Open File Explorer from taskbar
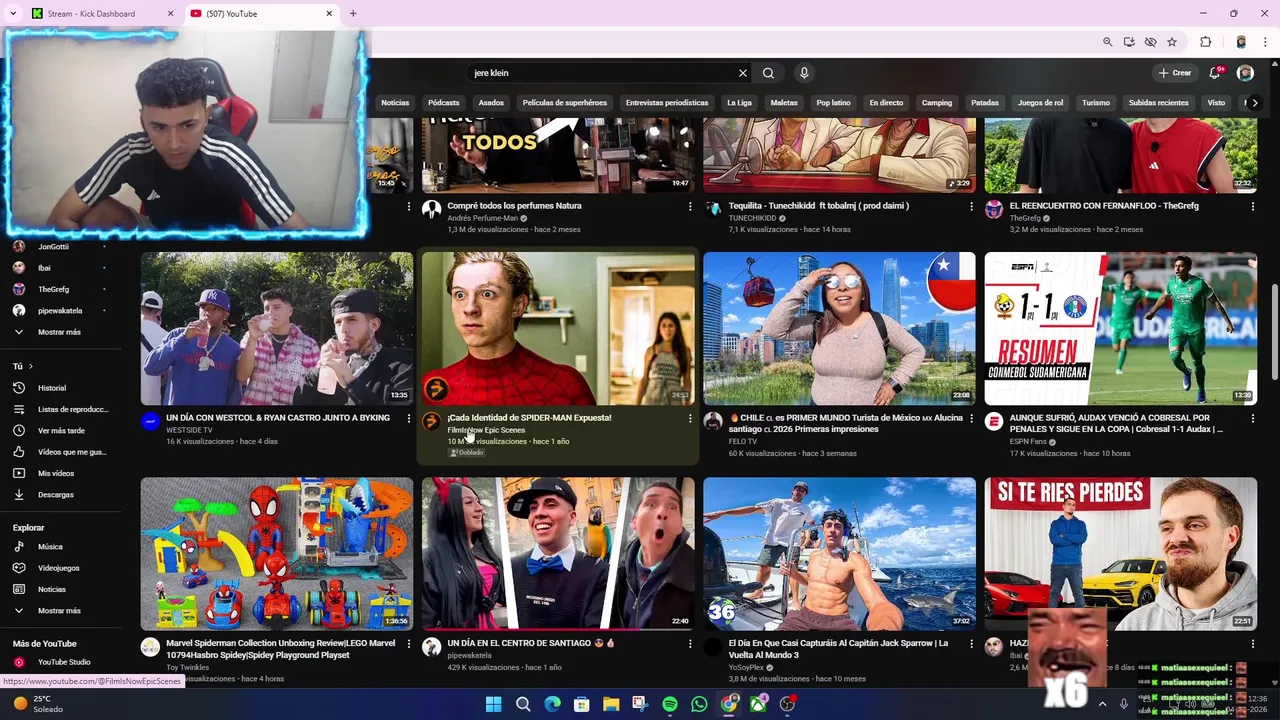The image size is (1280, 720). [x=611, y=704]
